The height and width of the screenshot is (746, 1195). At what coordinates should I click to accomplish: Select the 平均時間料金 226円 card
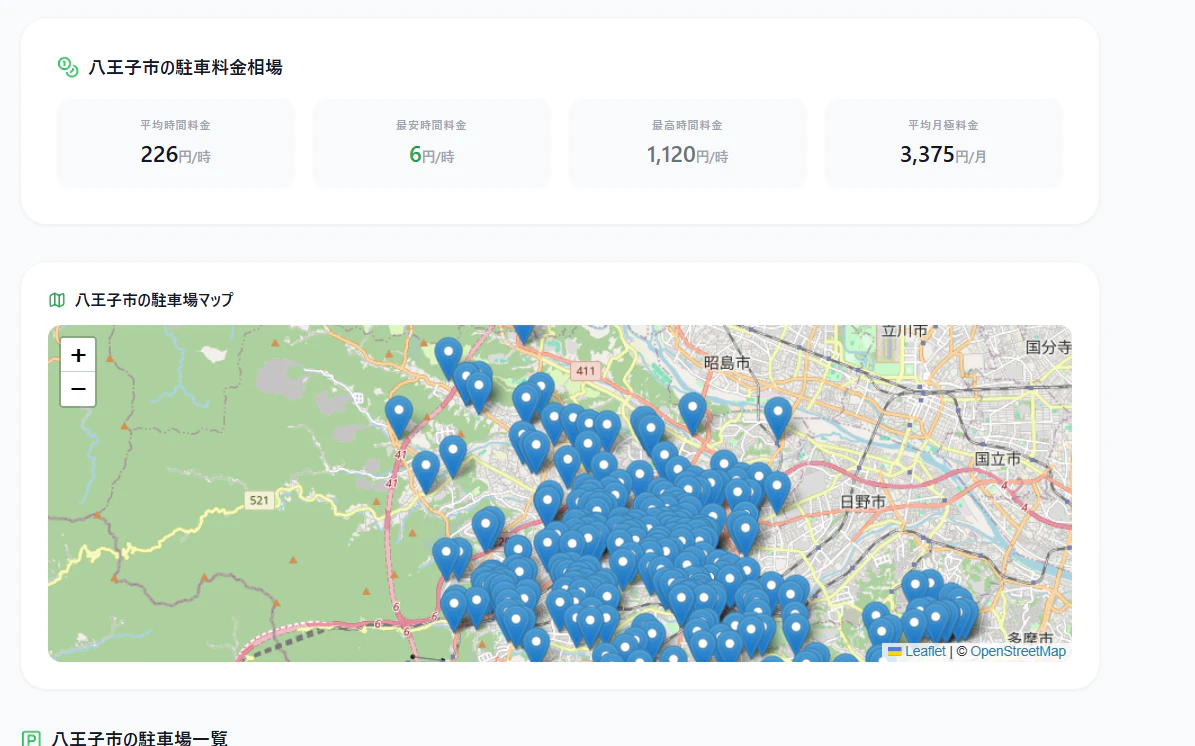tap(175, 142)
